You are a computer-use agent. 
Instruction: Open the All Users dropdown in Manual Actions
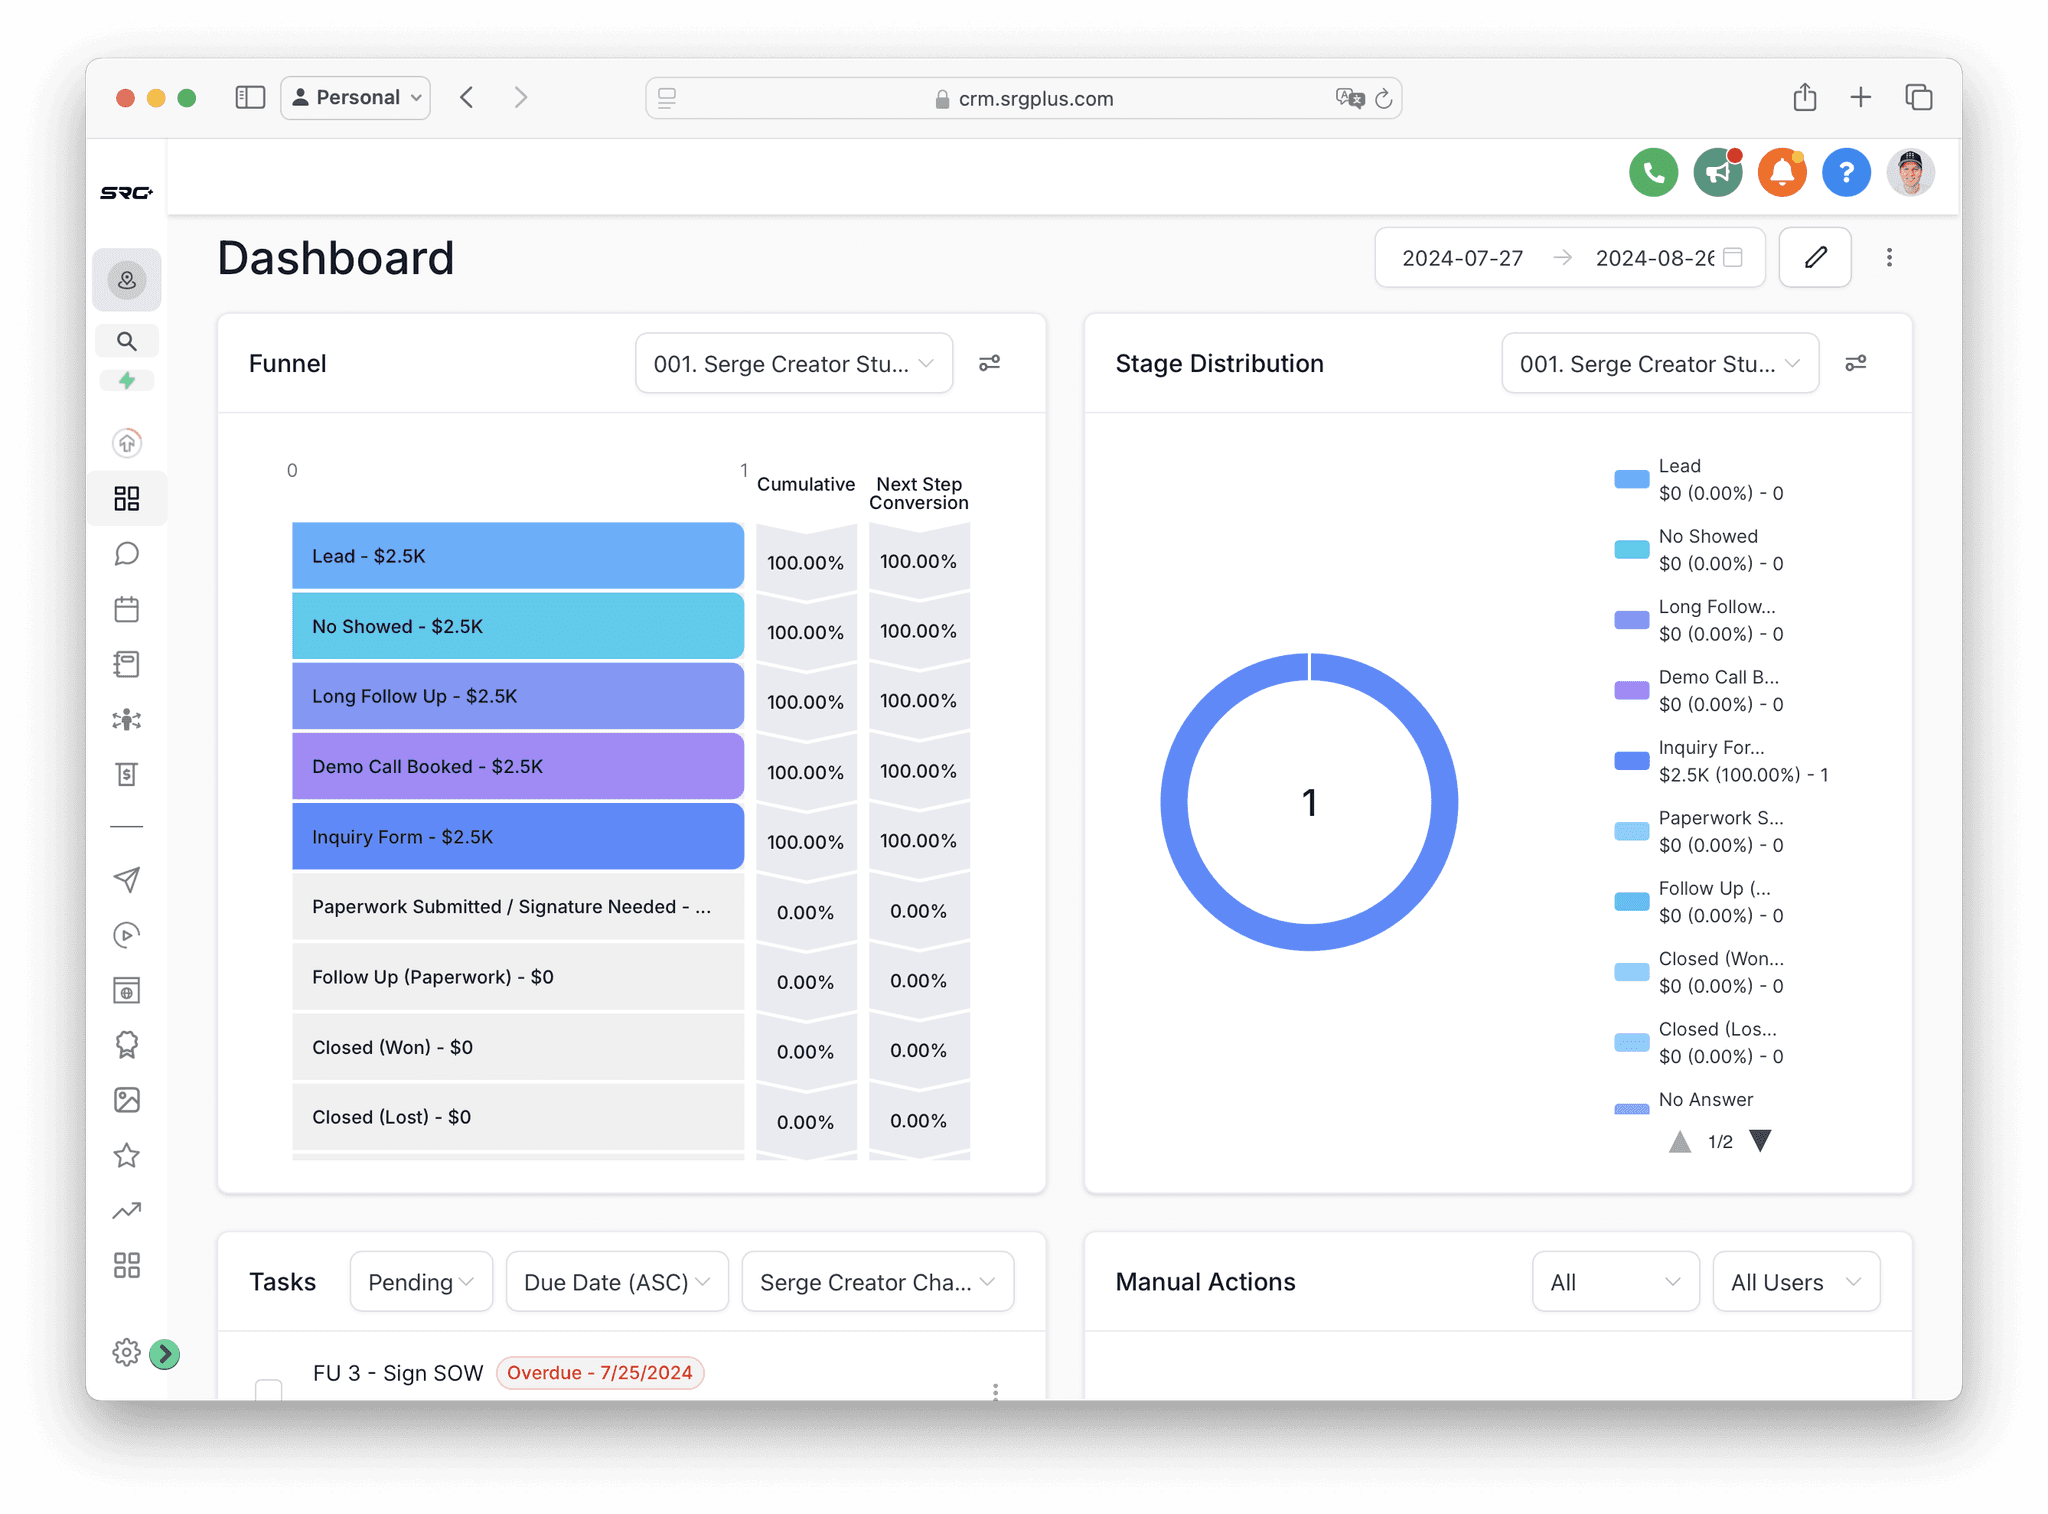click(x=1795, y=1282)
